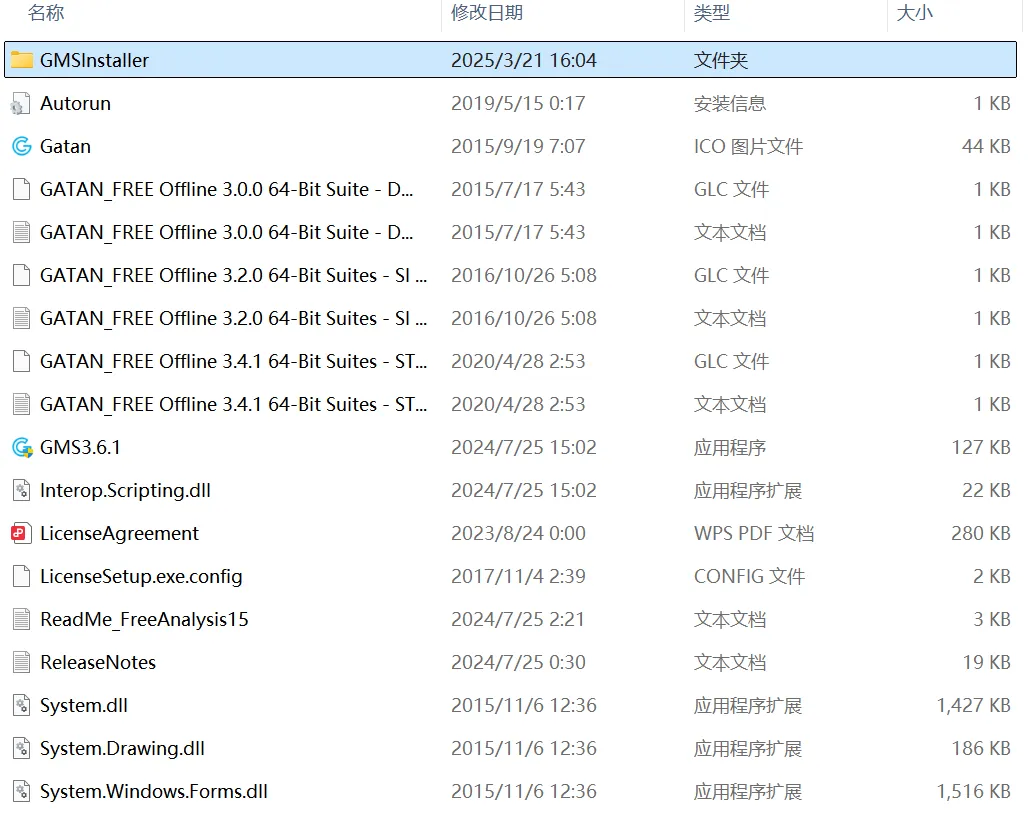Click the date 2024/7/25 2:21
This screenshot has width=1033, height=824.
click(x=518, y=619)
